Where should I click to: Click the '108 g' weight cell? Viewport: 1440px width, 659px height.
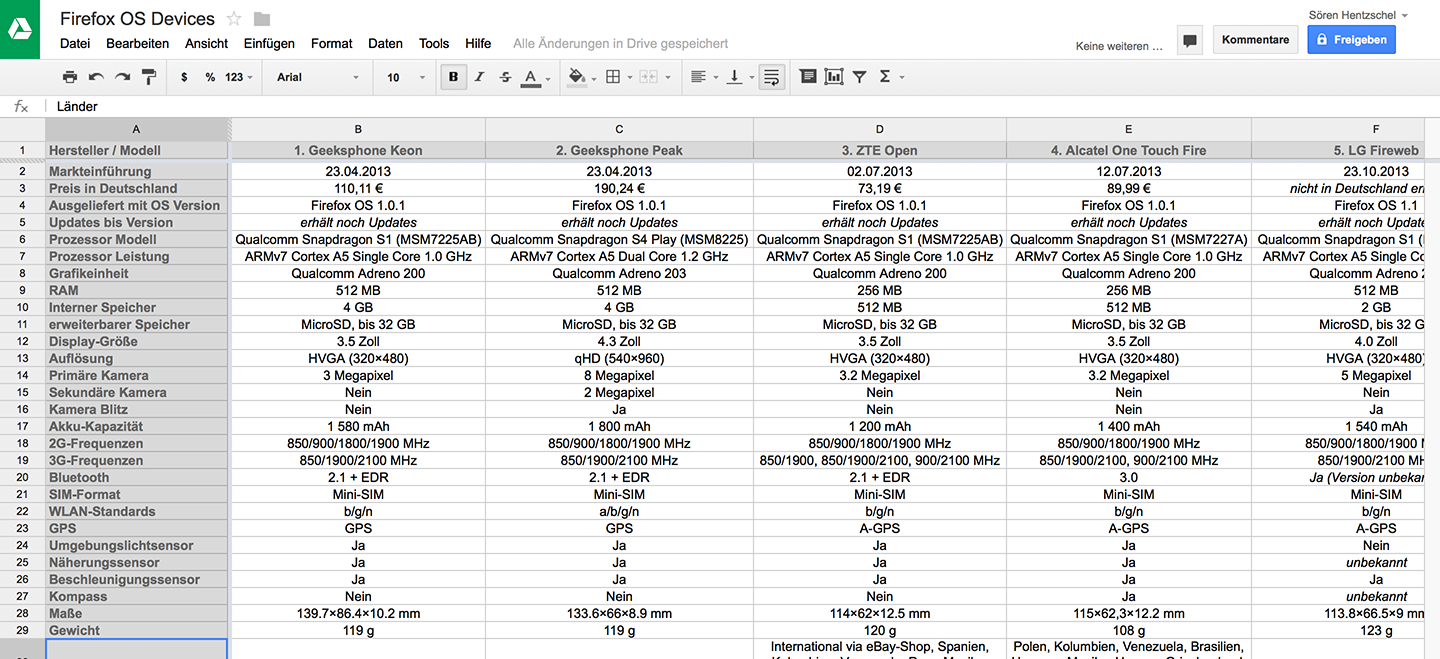[1129, 630]
